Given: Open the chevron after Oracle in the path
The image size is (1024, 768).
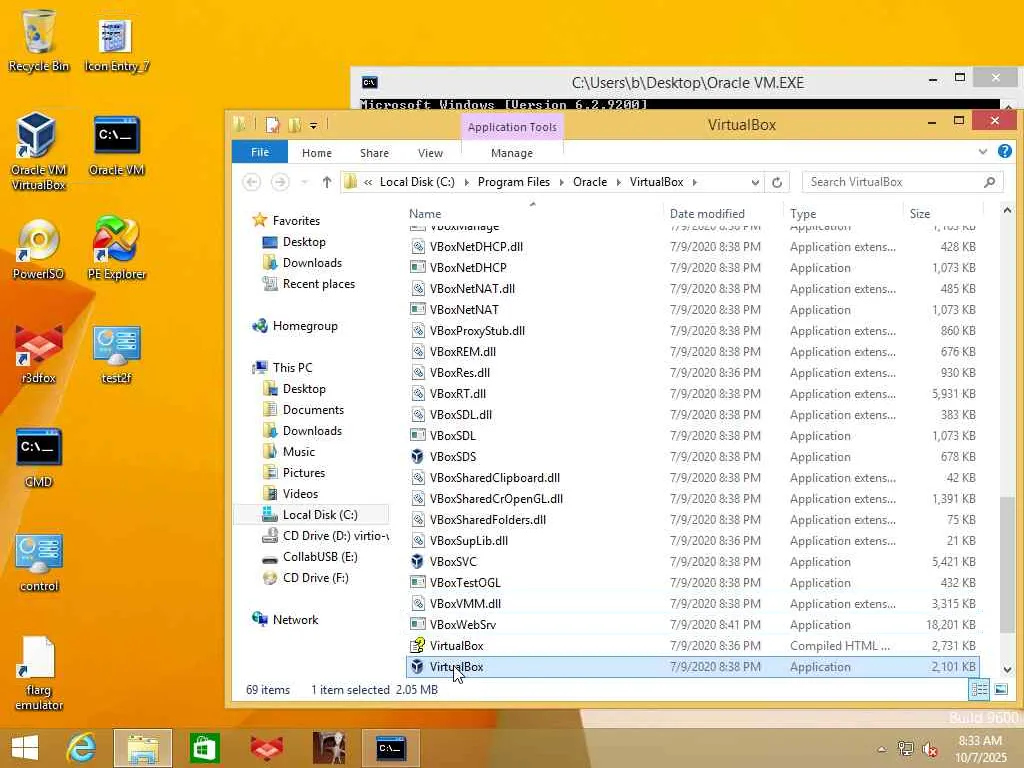Looking at the screenshot, I should 618,182.
